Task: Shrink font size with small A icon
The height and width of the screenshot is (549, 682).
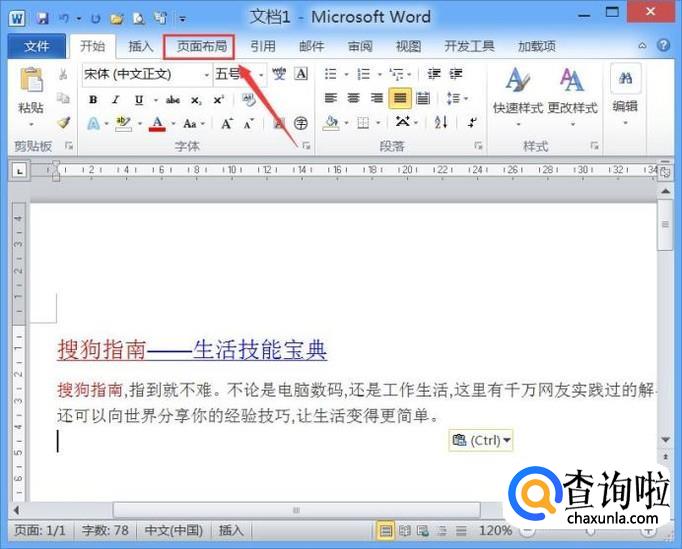Action: (x=249, y=124)
